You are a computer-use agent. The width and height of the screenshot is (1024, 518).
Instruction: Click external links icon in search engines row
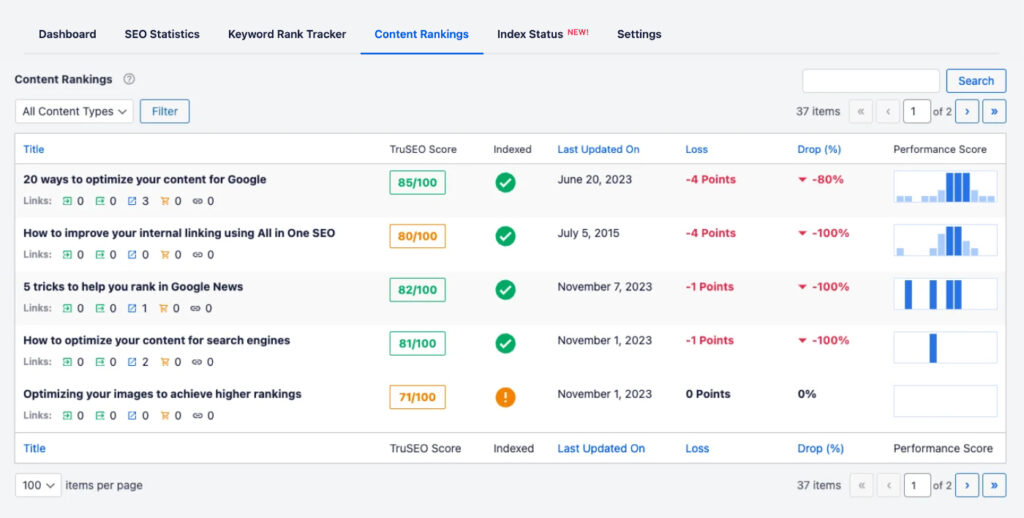[x=132, y=362]
